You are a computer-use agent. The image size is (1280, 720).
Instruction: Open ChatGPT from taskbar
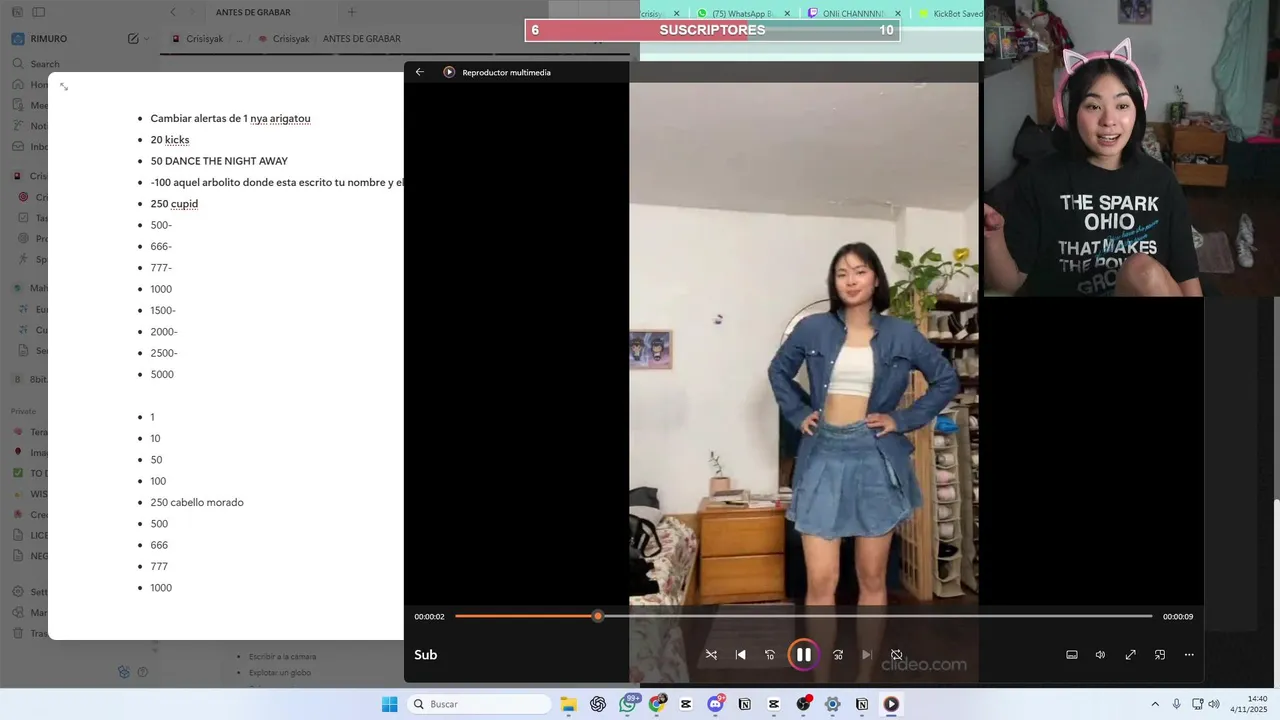click(x=598, y=704)
